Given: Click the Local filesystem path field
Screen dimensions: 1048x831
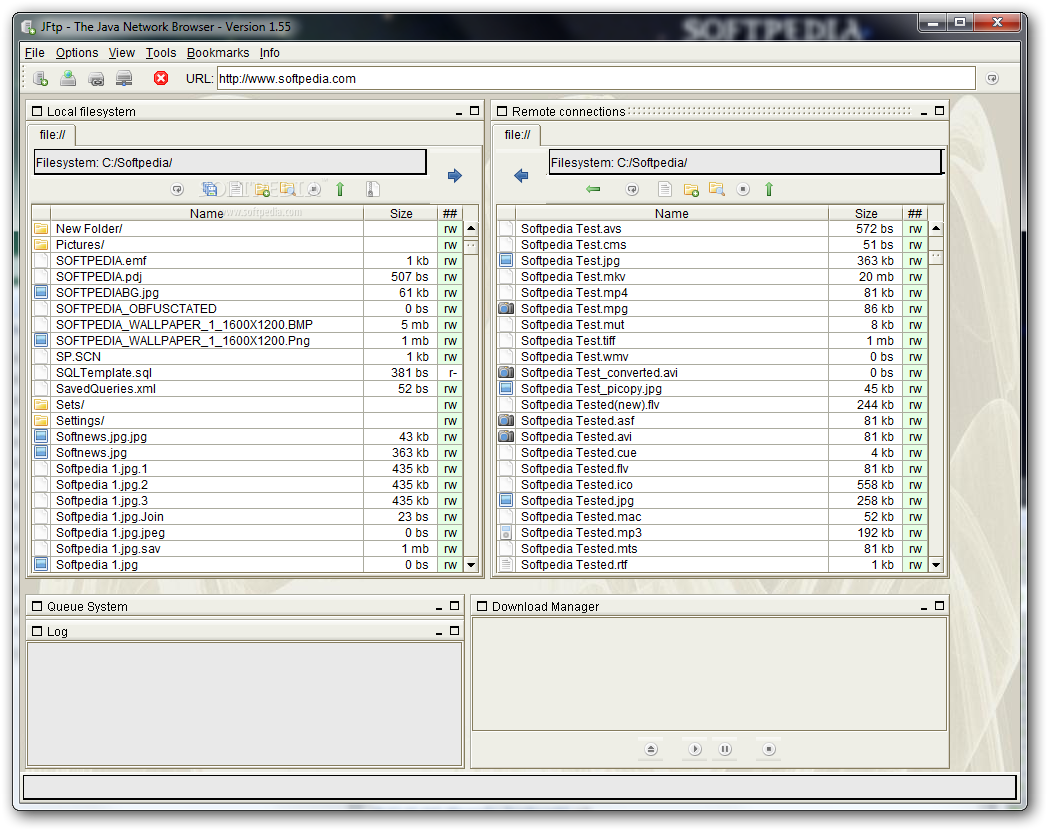Looking at the screenshot, I should (230, 162).
